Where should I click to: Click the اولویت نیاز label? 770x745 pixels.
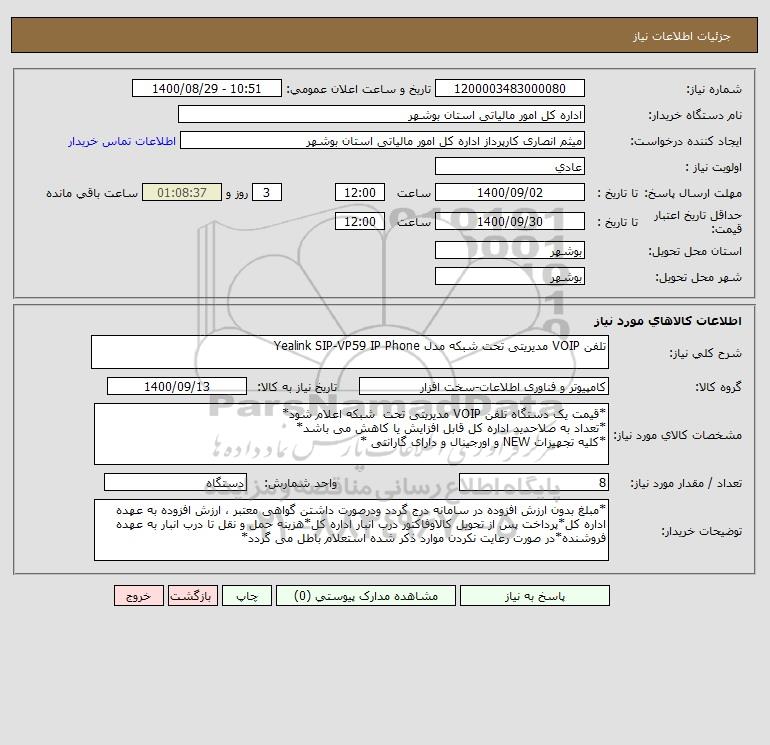point(714,167)
